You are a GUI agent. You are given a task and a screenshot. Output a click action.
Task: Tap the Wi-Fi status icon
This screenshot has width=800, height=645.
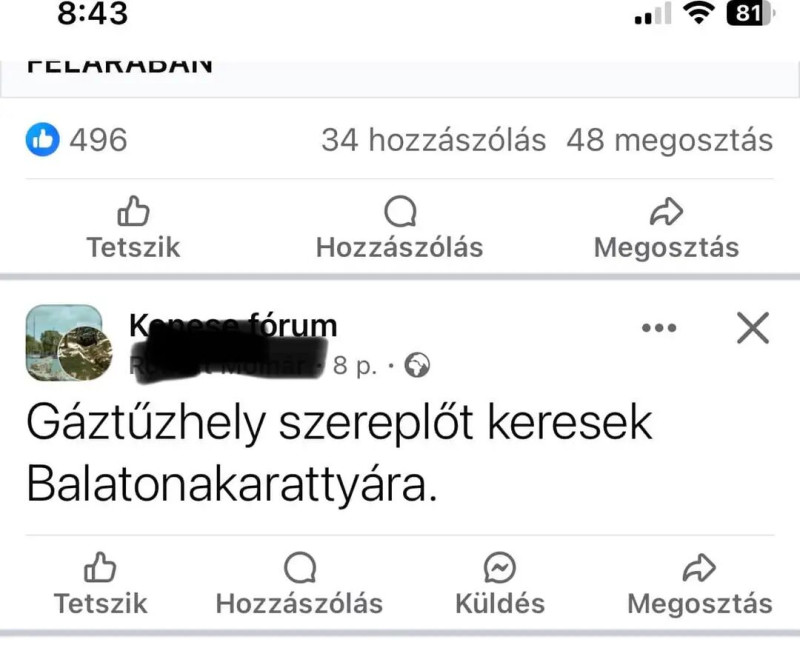(x=700, y=13)
